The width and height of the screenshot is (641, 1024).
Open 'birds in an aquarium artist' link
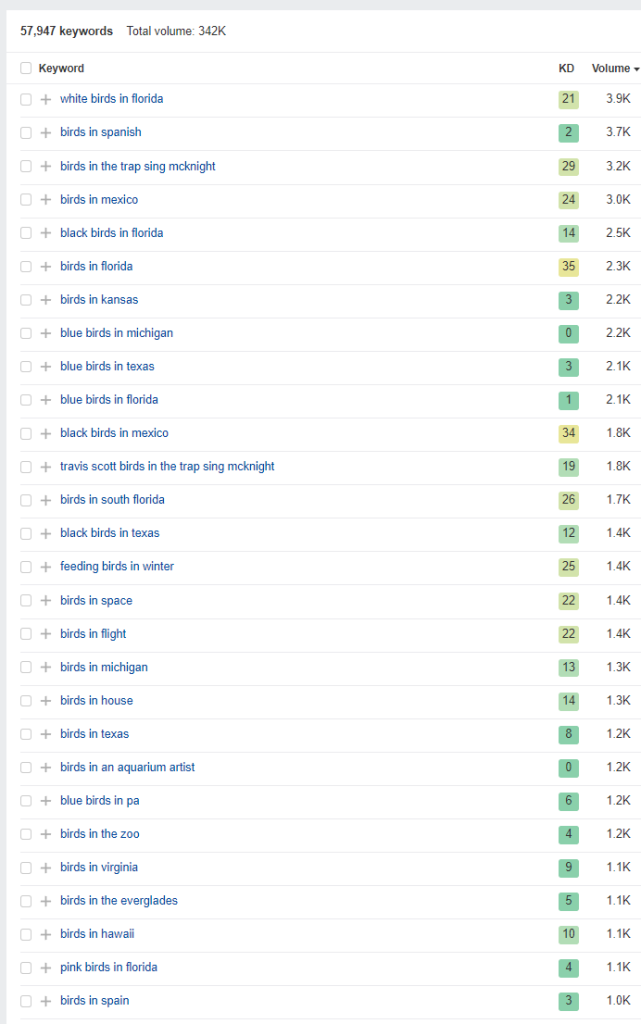coord(127,767)
